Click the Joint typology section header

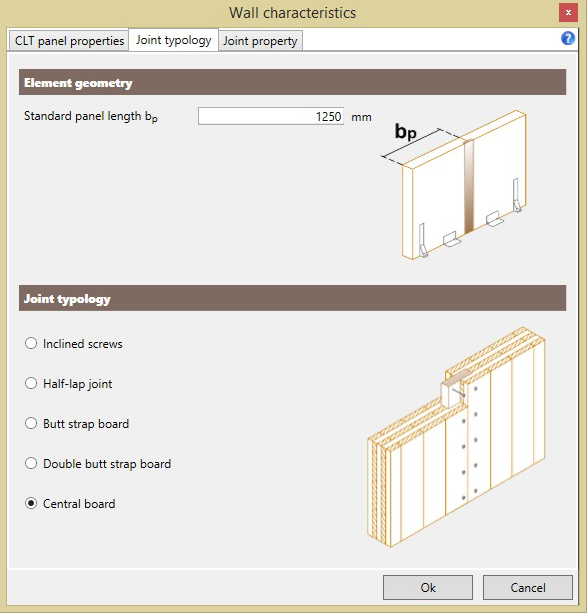tap(293, 298)
